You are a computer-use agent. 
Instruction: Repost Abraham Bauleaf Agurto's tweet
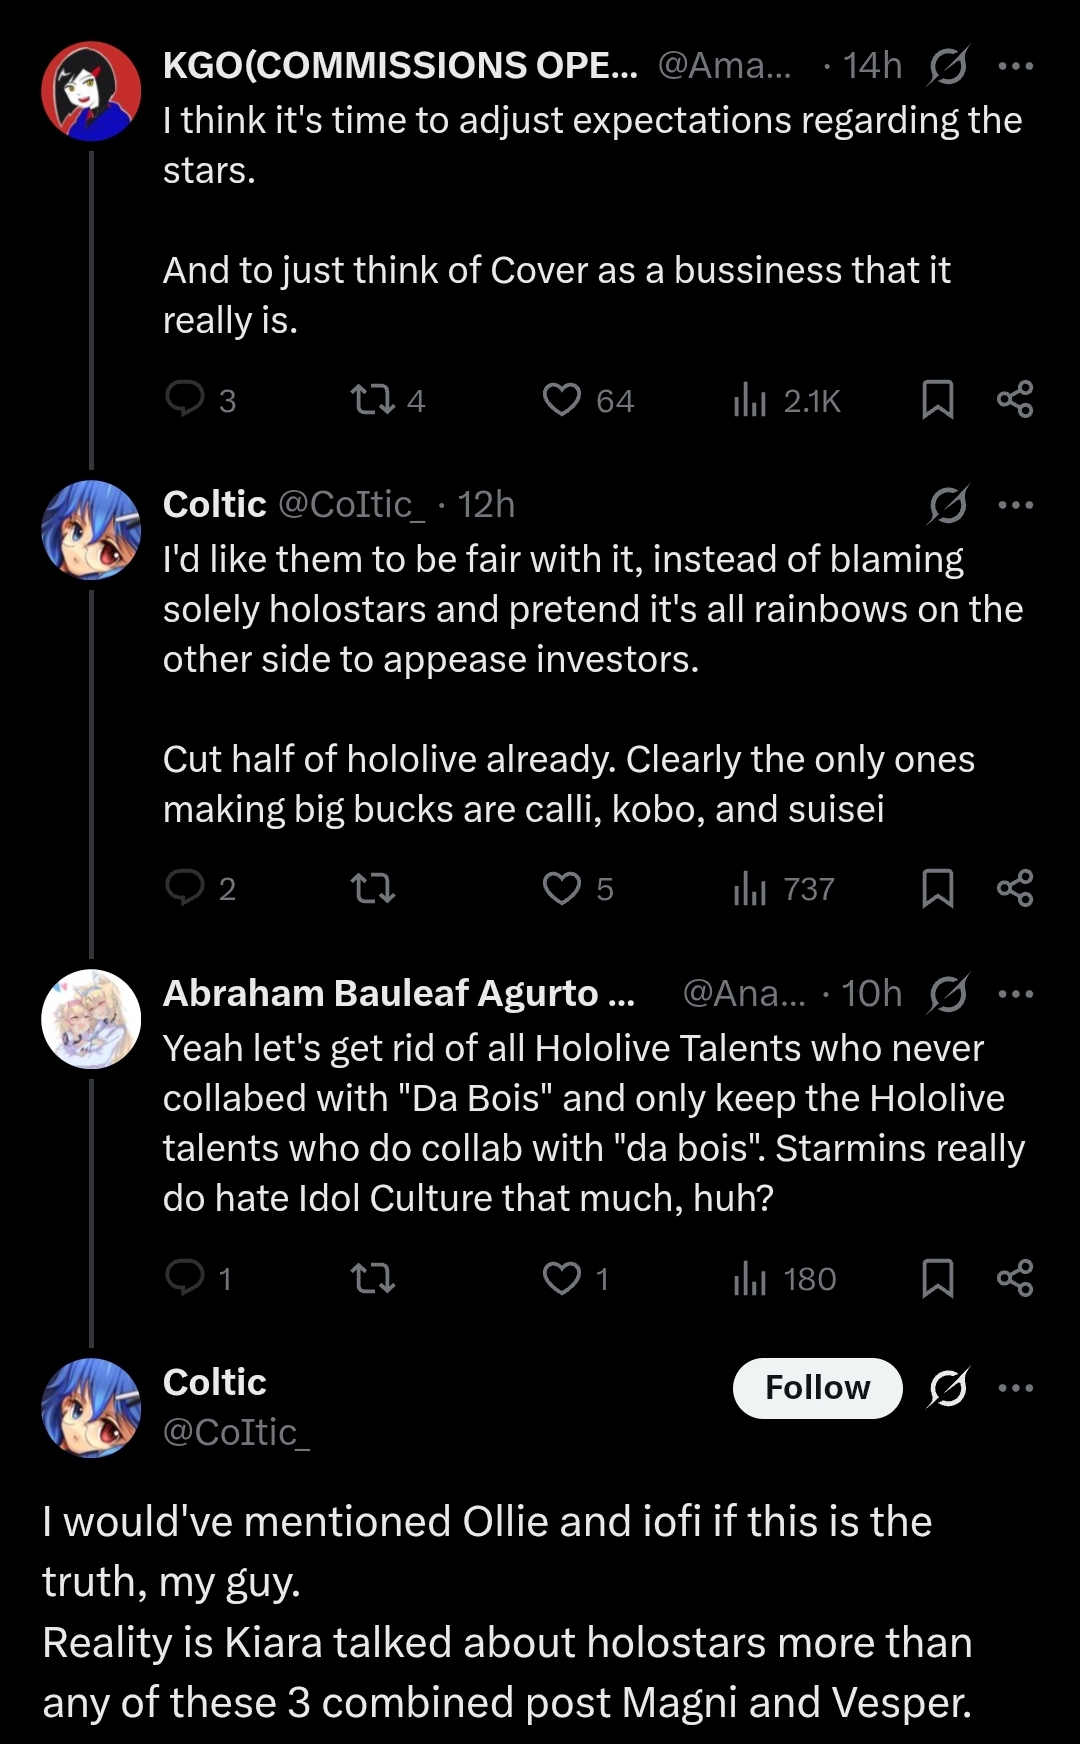pos(373,1278)
